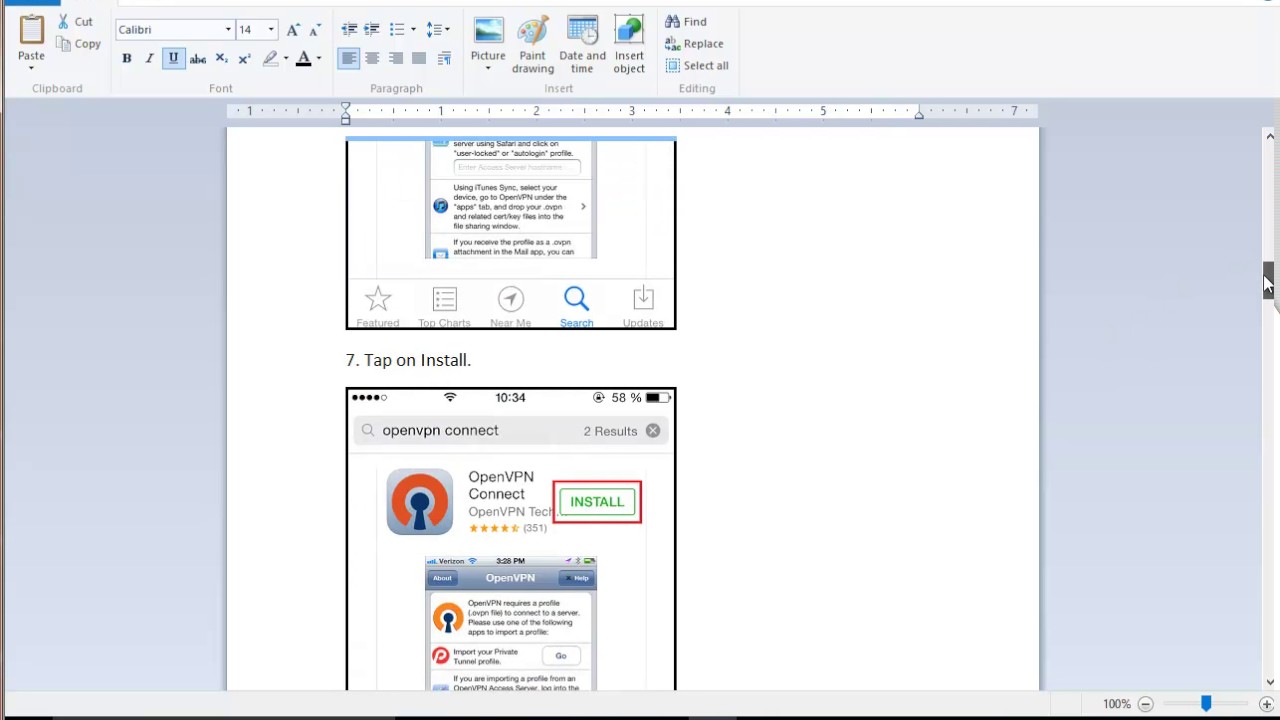
Task: Justify the paragraph text
Action: point(419,59)
